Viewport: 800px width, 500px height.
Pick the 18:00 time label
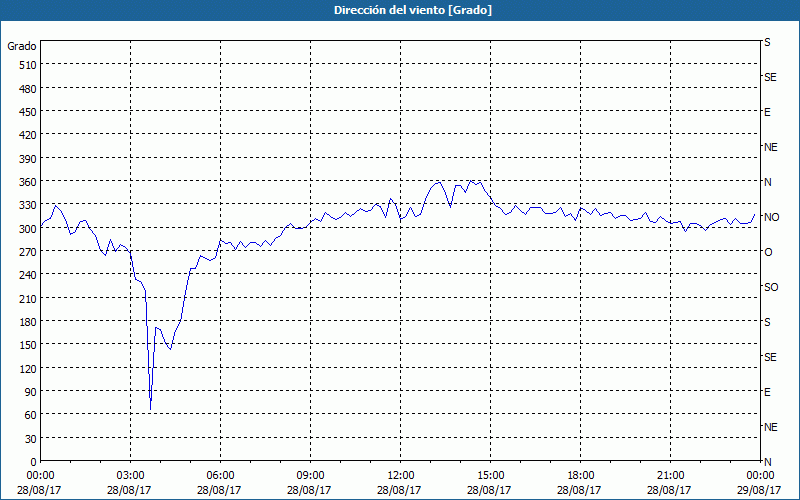pyautogui.click(x=580, y=476)
